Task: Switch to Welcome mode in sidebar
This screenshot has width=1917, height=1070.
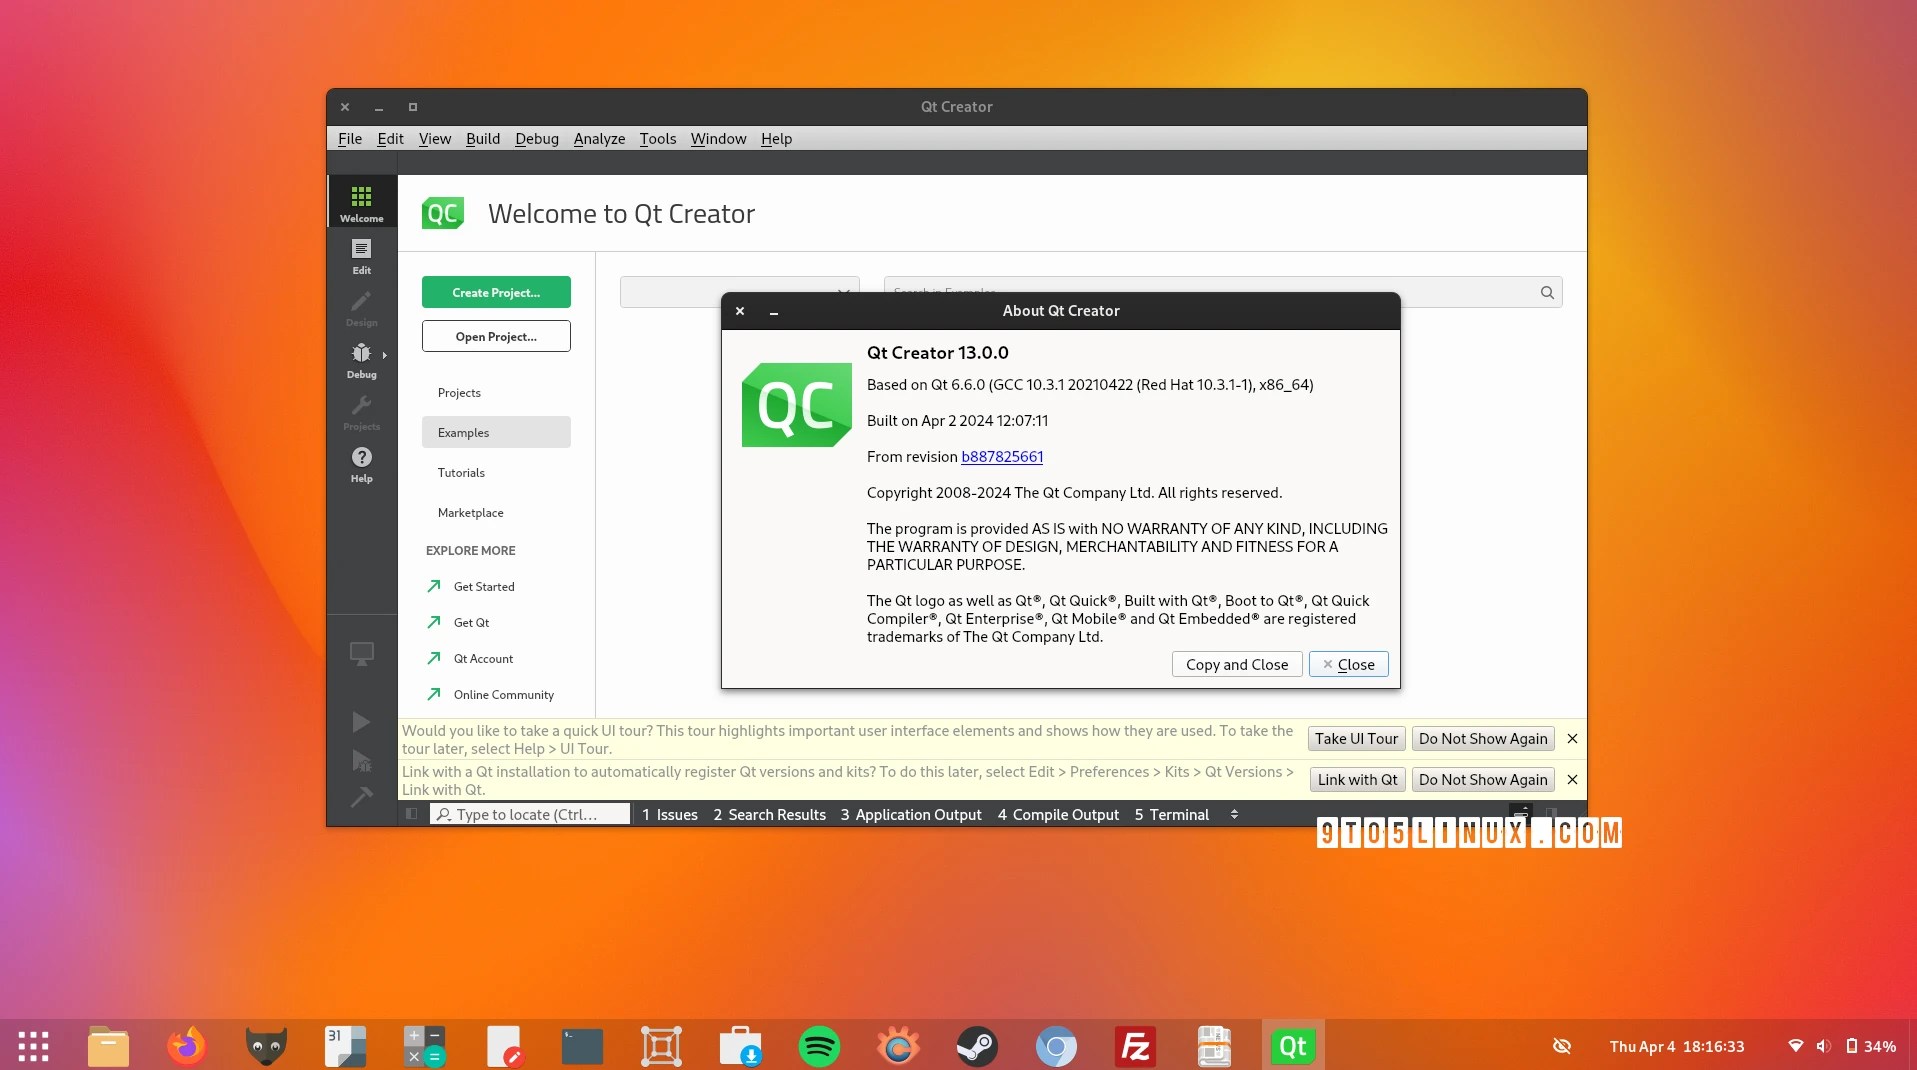Action: point(361,203)
